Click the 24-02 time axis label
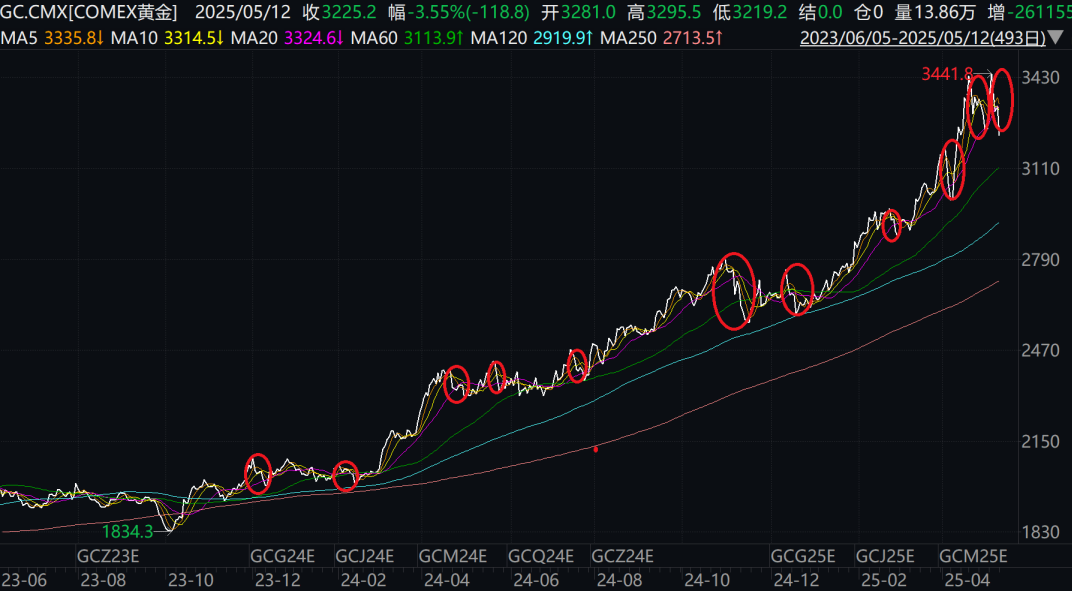The image size is (1072, 591). coord(364,580)
